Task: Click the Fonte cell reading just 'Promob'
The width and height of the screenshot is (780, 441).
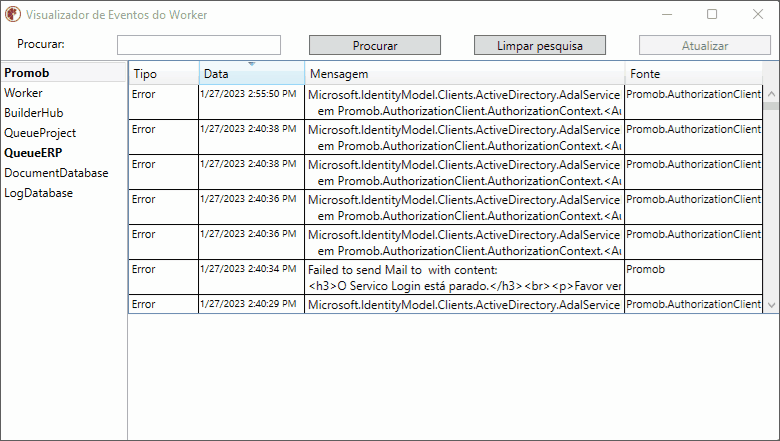Action: [x=693, y=277]
